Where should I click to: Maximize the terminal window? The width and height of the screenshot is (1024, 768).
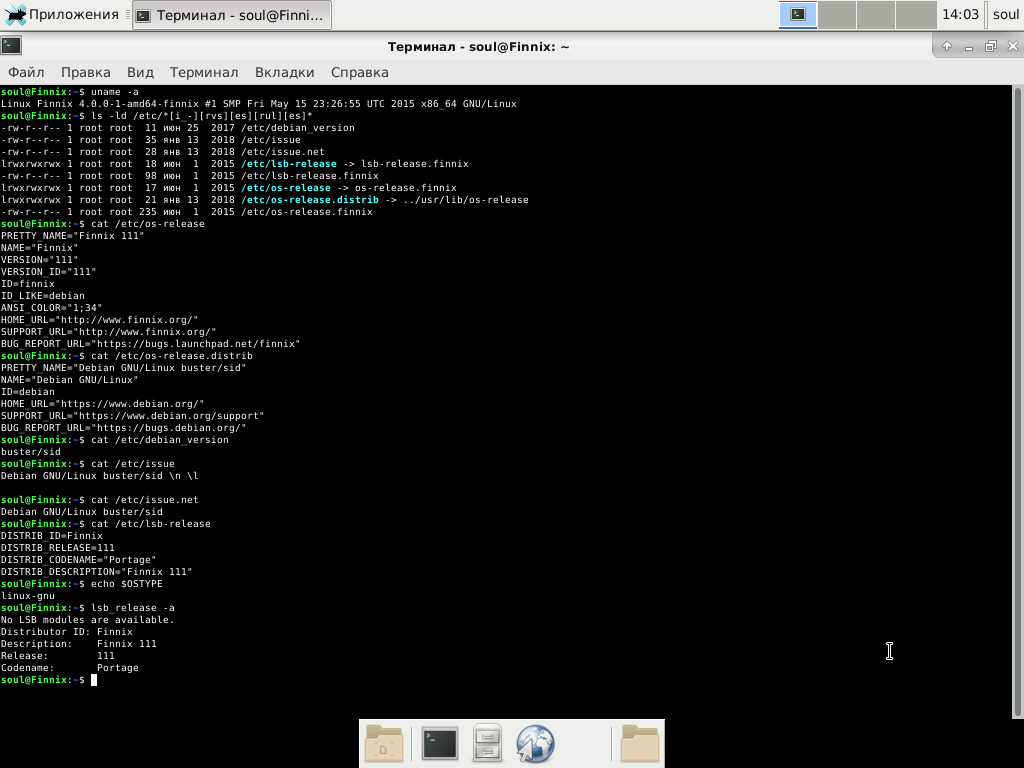(x=991, y=46)
